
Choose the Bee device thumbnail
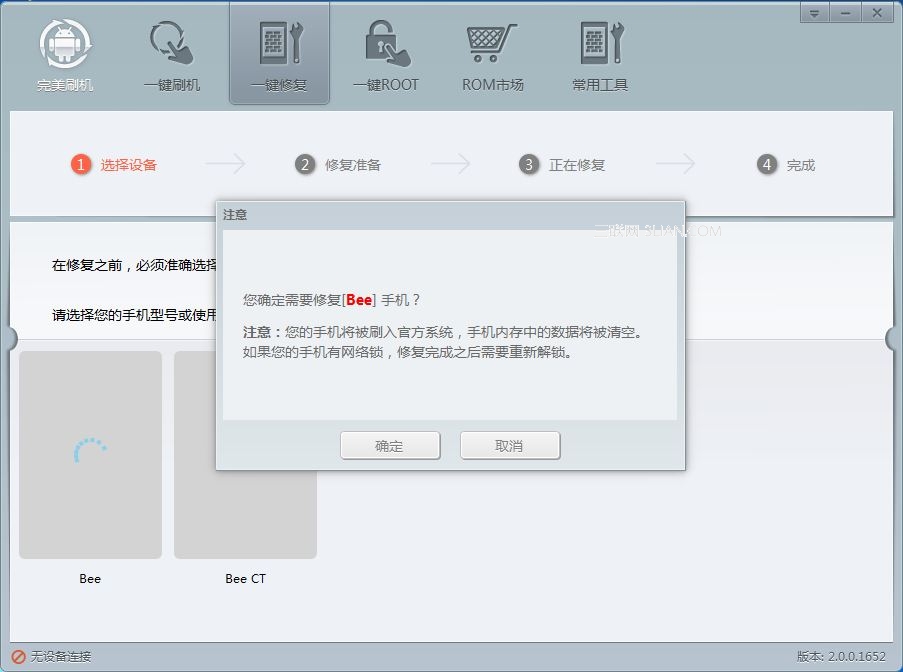[90, 454]
